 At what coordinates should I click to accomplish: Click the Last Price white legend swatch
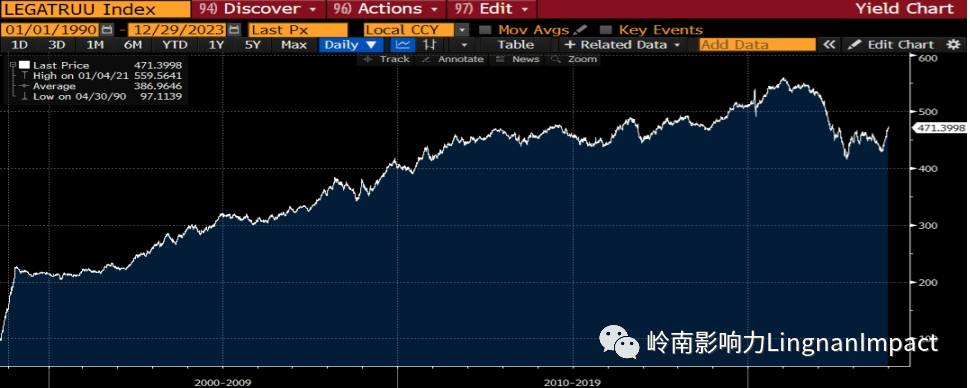[x=25, y=65]
